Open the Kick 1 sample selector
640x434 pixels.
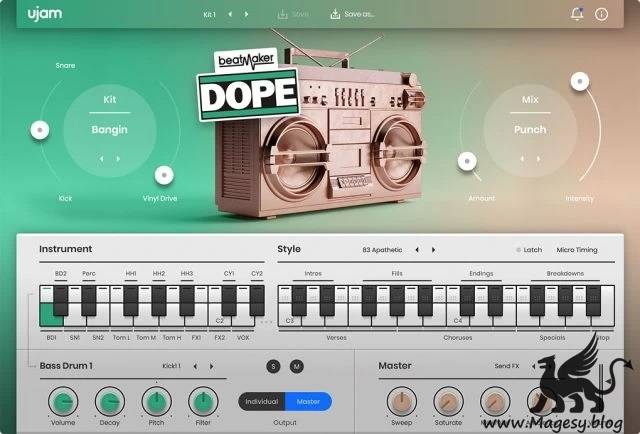(174, 366)
